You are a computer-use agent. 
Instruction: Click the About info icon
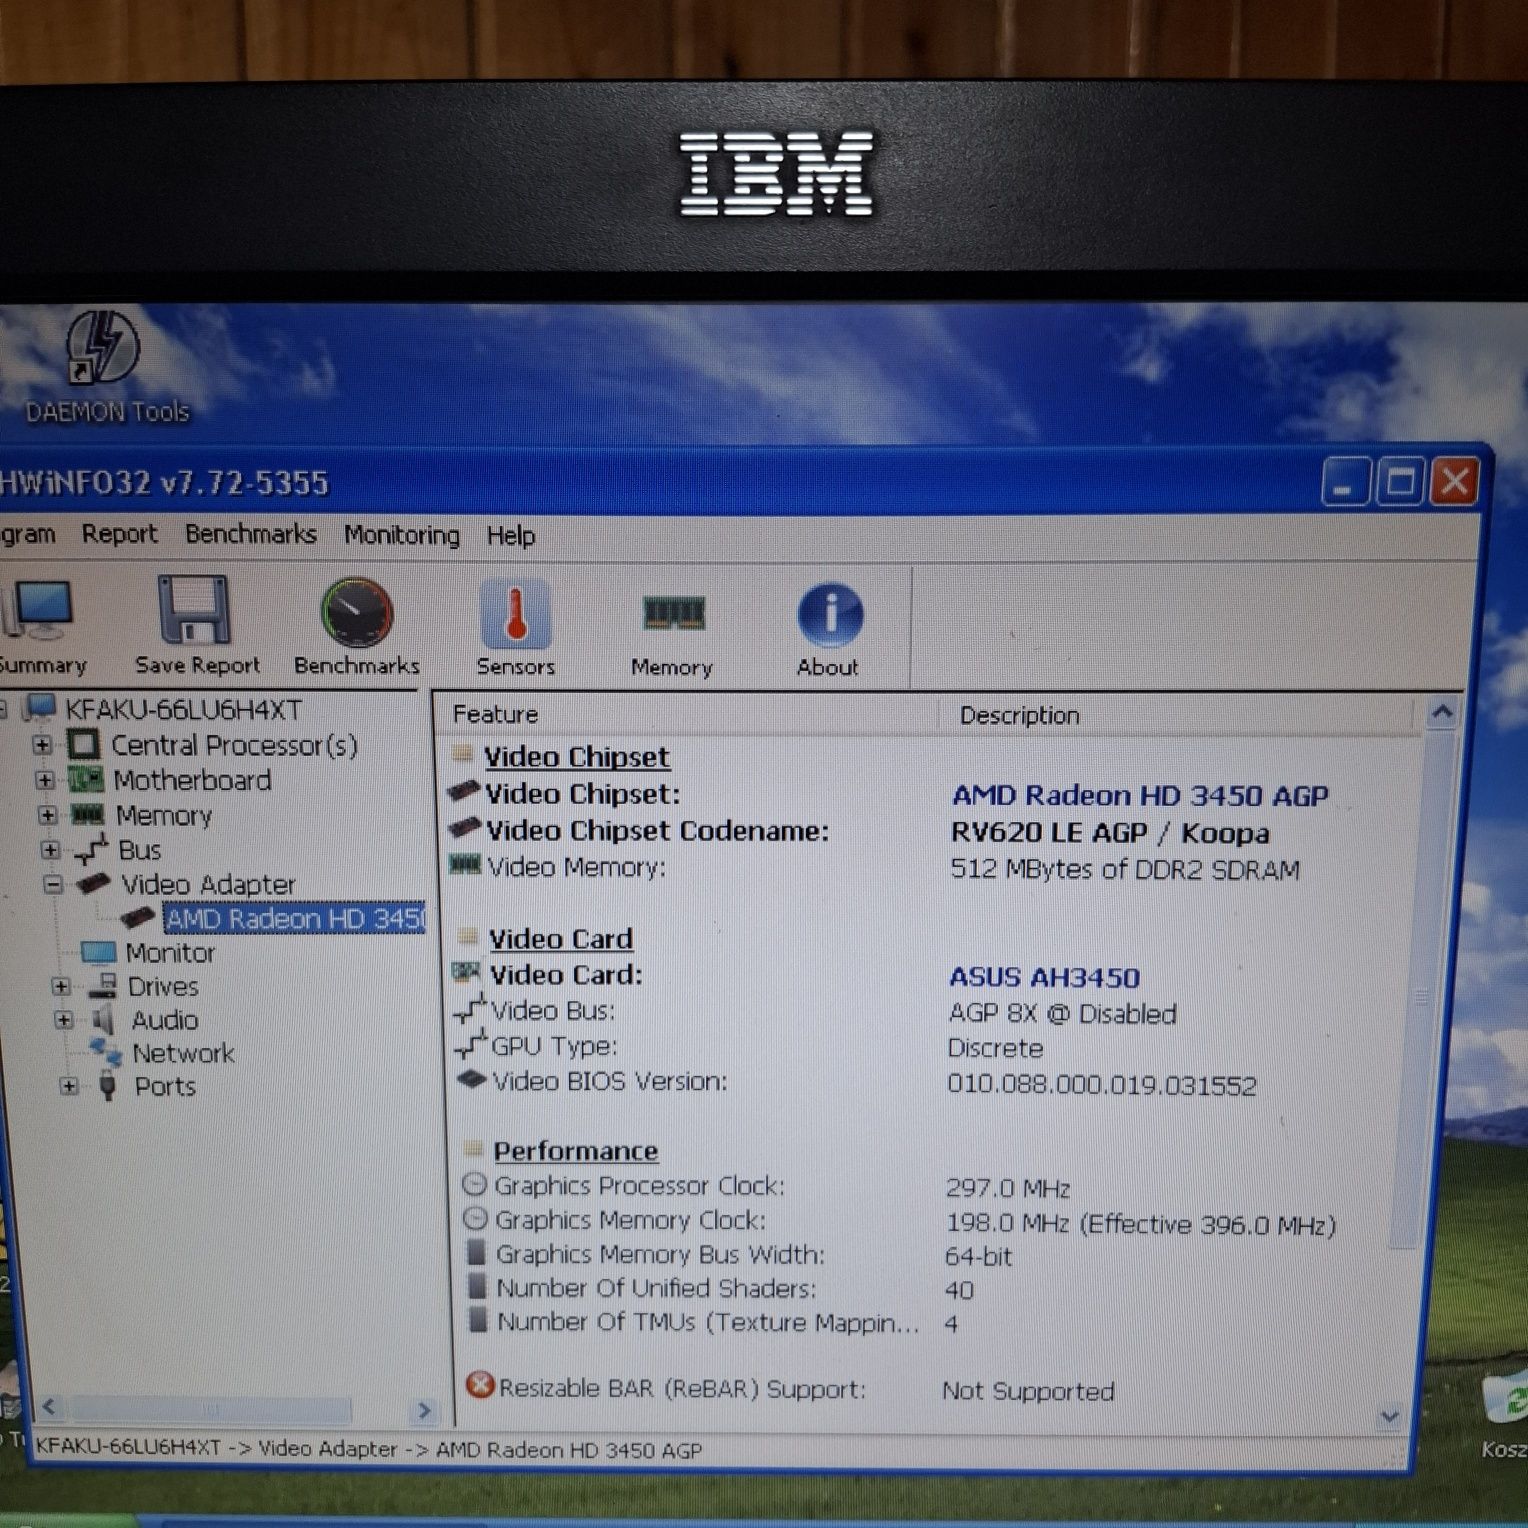pos(829,615)
